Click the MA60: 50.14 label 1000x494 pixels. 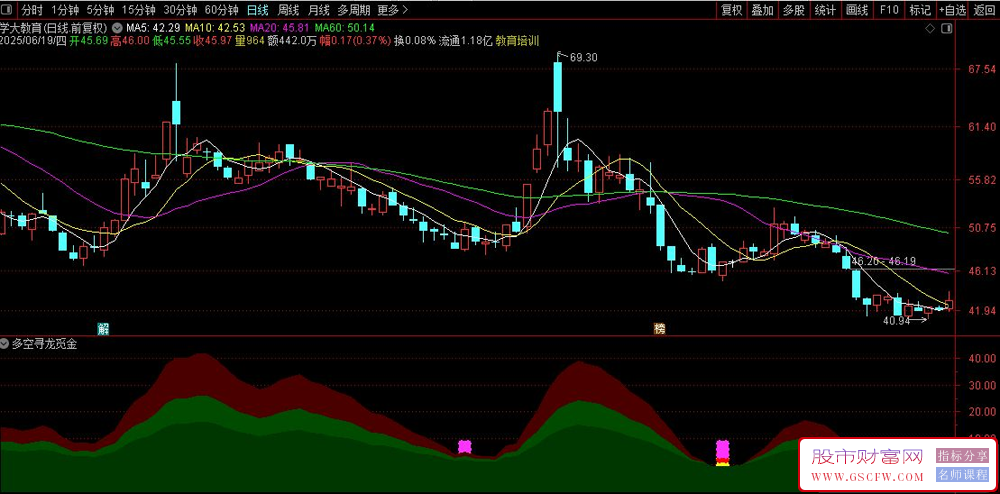coord(344,28)
